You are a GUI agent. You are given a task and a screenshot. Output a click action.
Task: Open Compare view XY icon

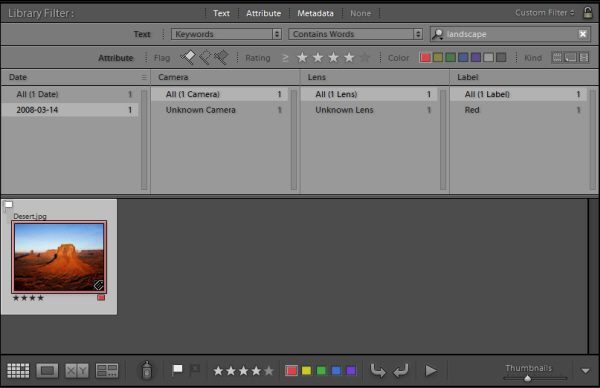pos(77,370)
